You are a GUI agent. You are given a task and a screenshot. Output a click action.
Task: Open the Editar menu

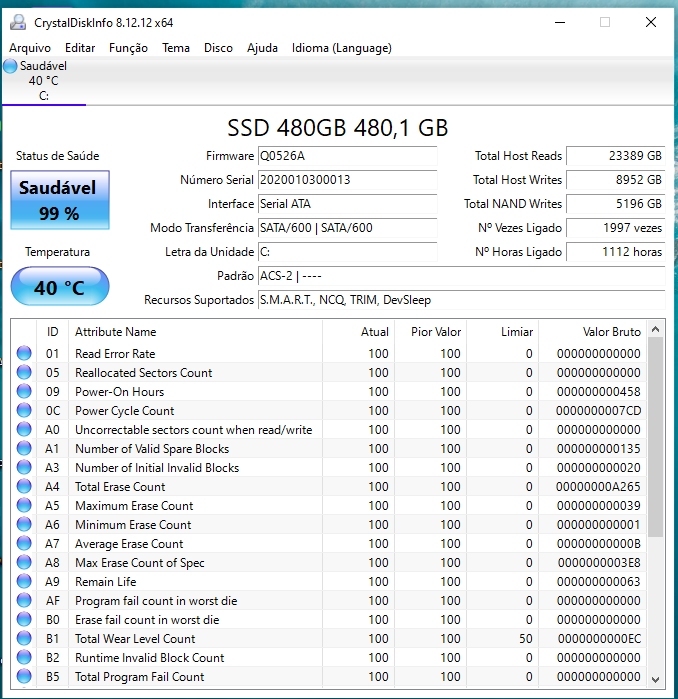pyautogui.click(x=80, y=48)
